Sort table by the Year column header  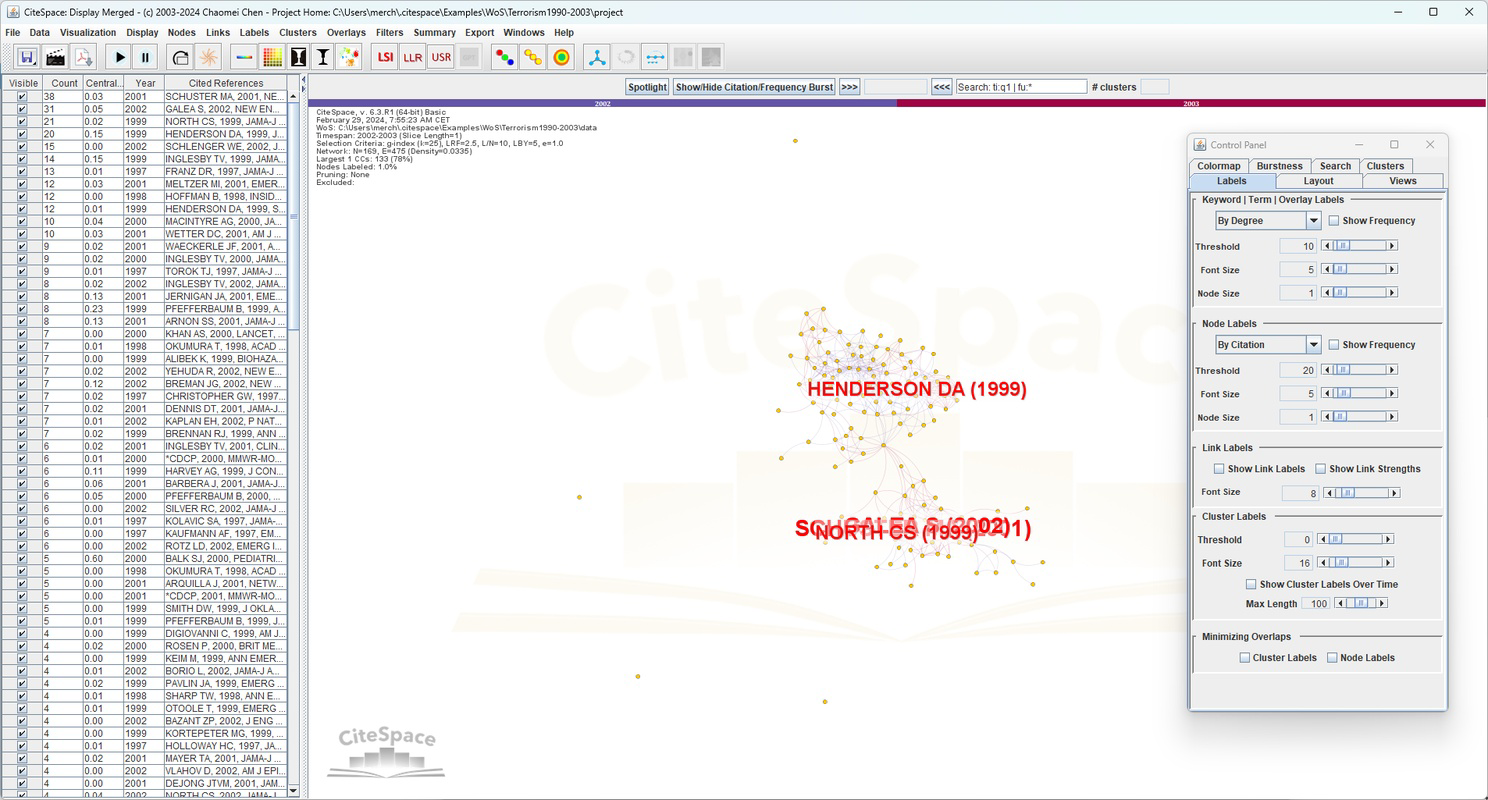[146, 83]
